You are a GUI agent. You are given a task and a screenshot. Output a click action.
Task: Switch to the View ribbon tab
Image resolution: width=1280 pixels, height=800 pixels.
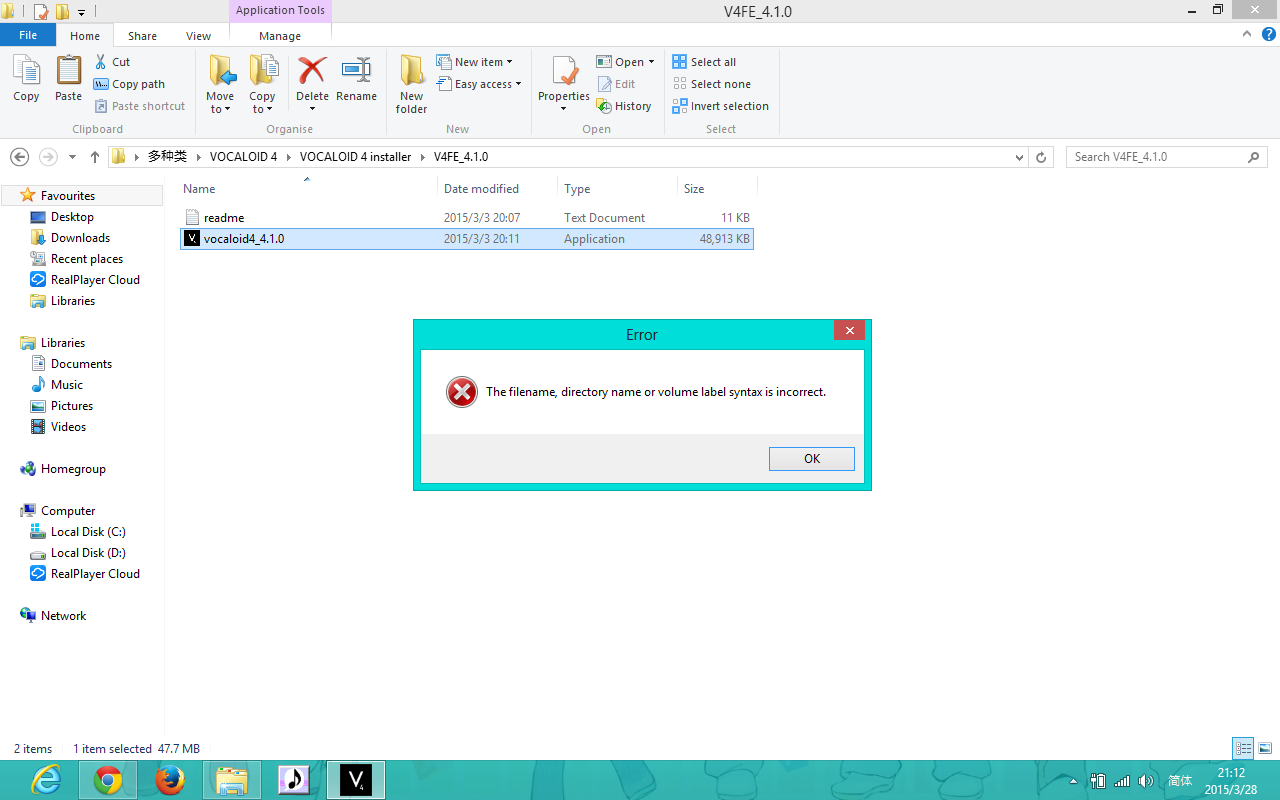coord(198,36)
